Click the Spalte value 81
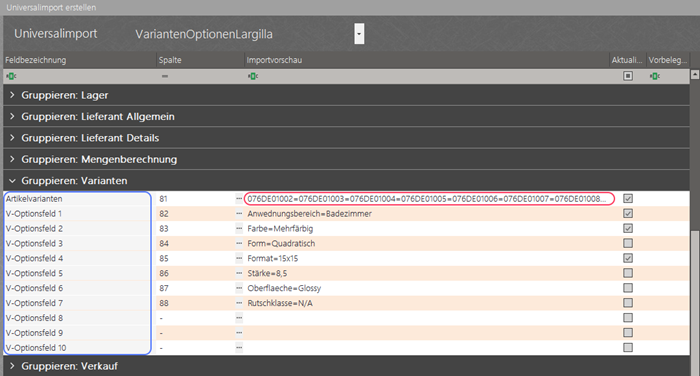Viewport: 700px width, 376px height. pyautogui.click(x=163, y=199)
